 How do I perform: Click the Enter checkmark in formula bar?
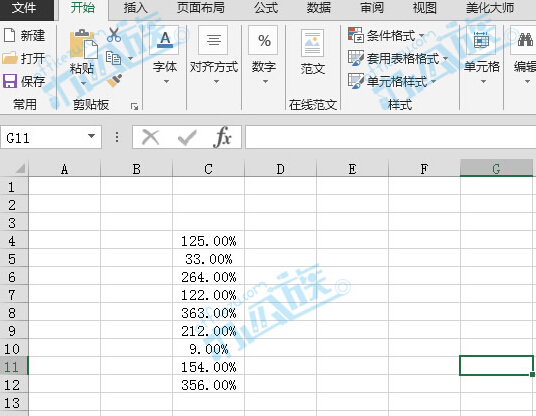coord(187,137)
